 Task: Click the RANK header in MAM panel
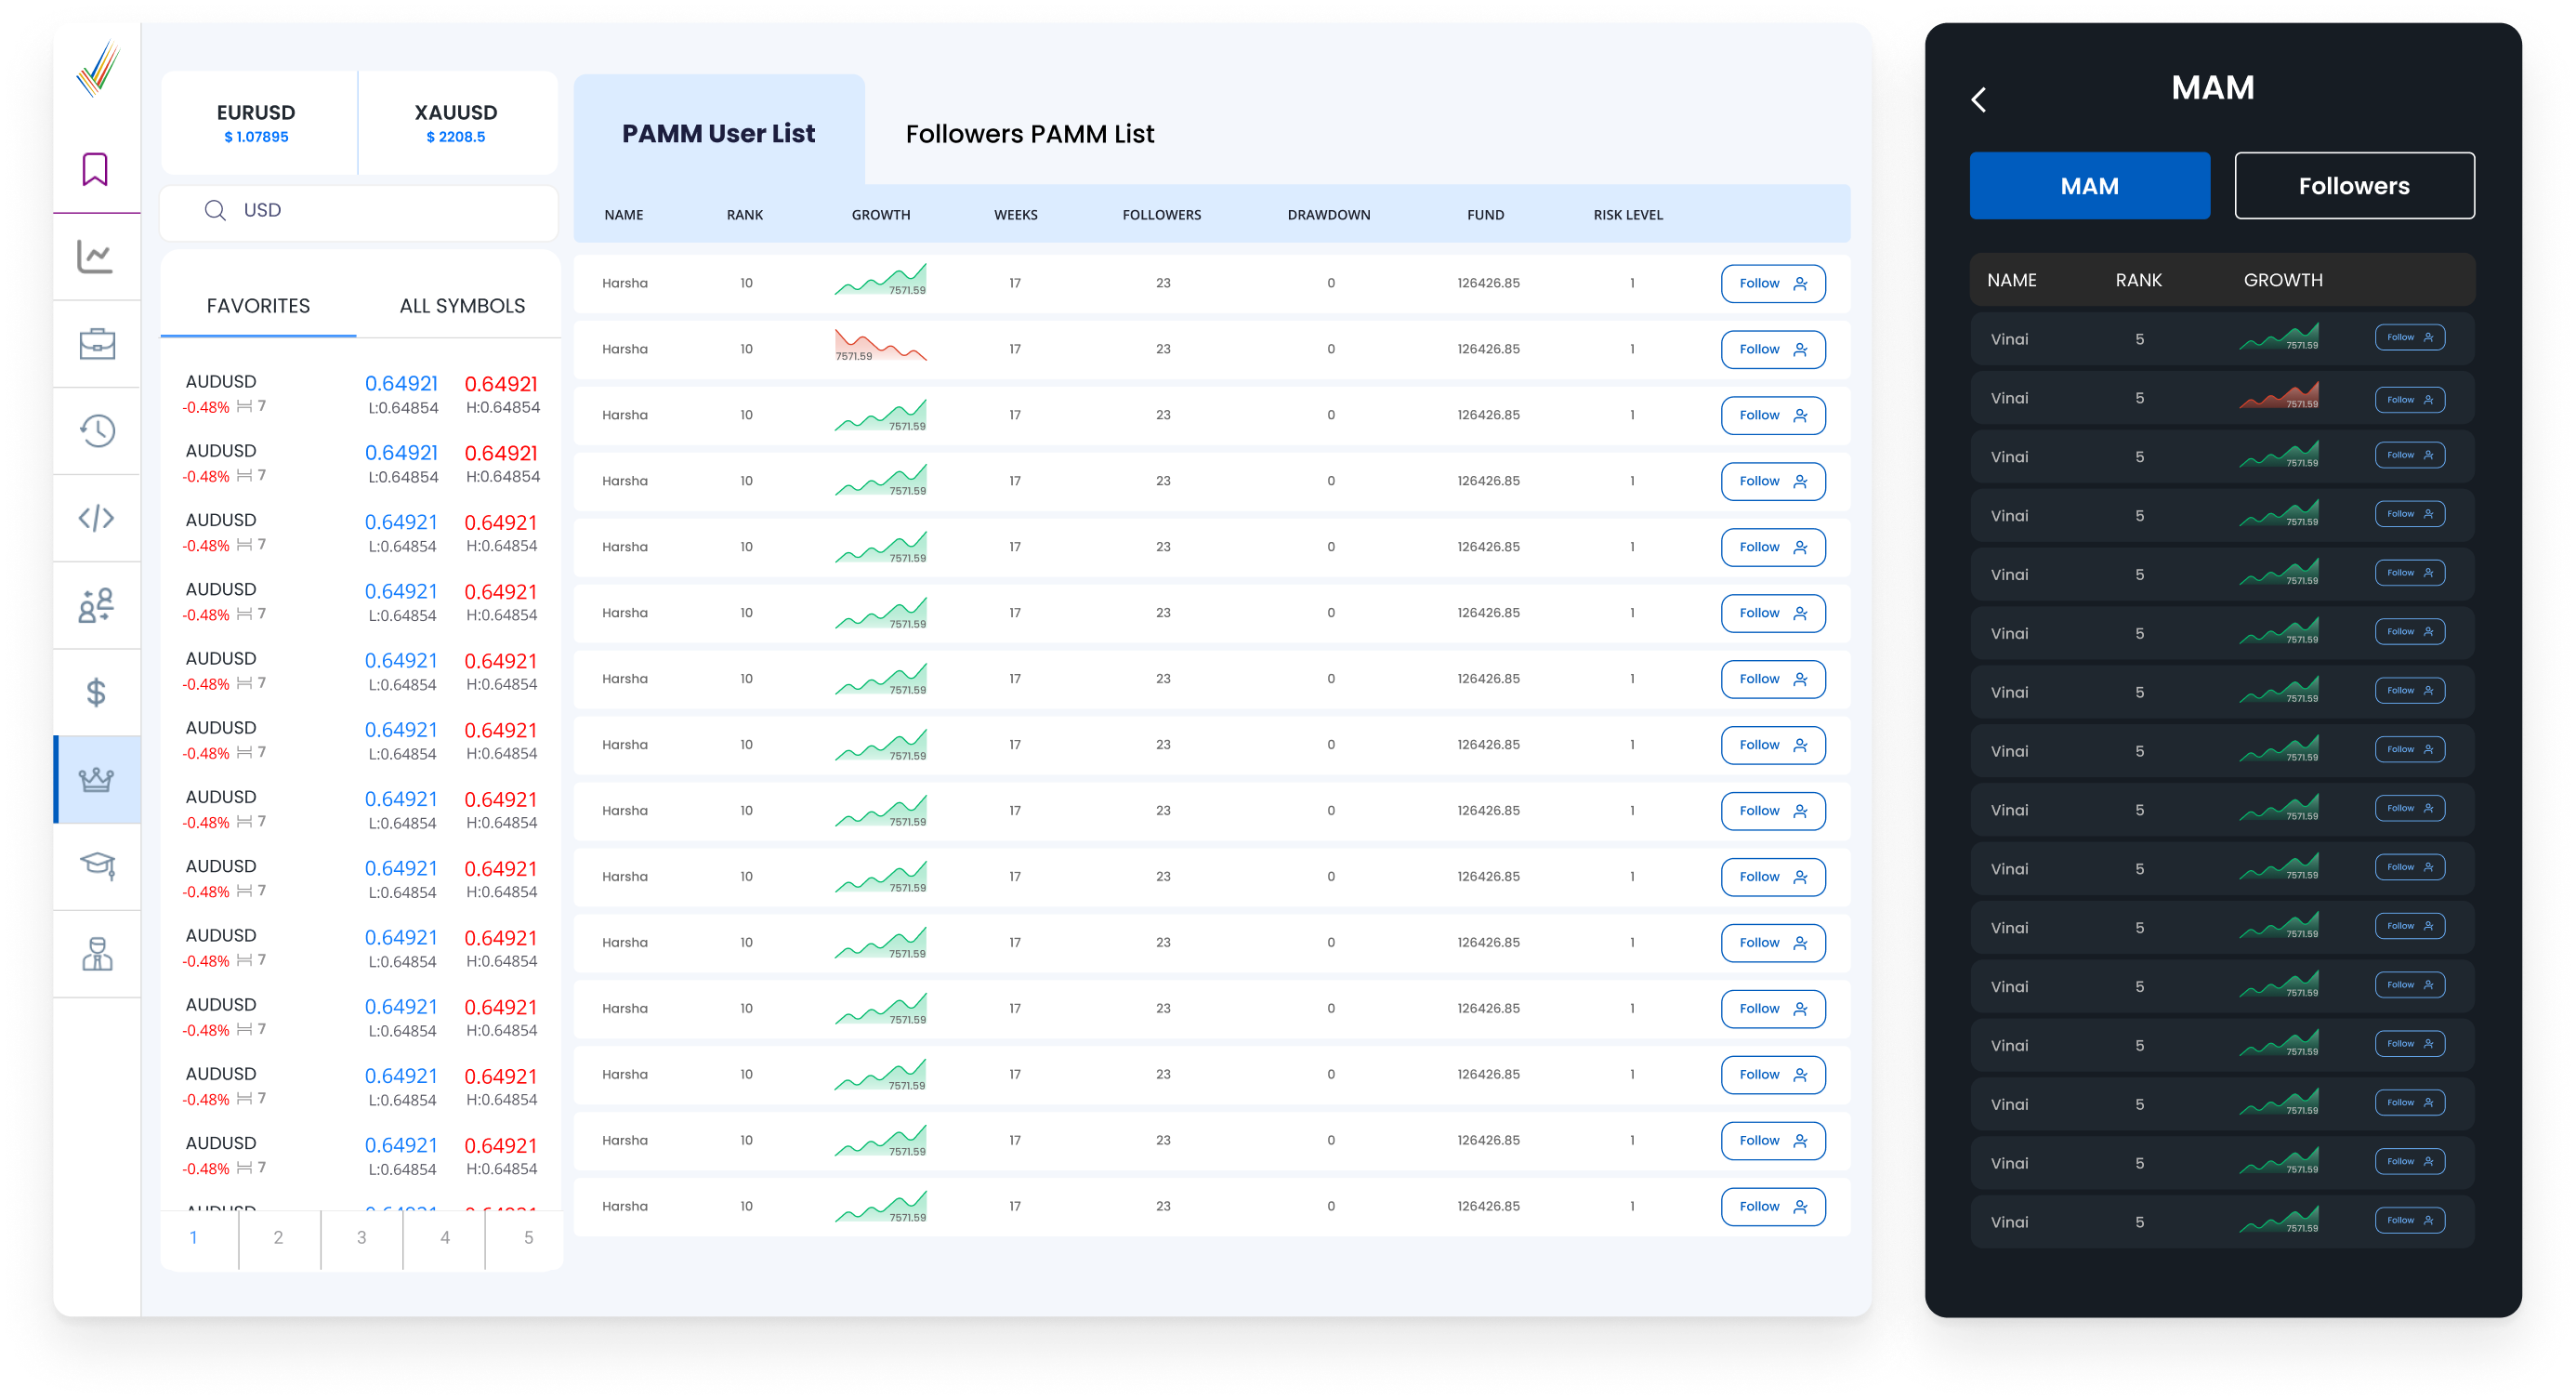pyautogui.click(x=2139, y=281)
